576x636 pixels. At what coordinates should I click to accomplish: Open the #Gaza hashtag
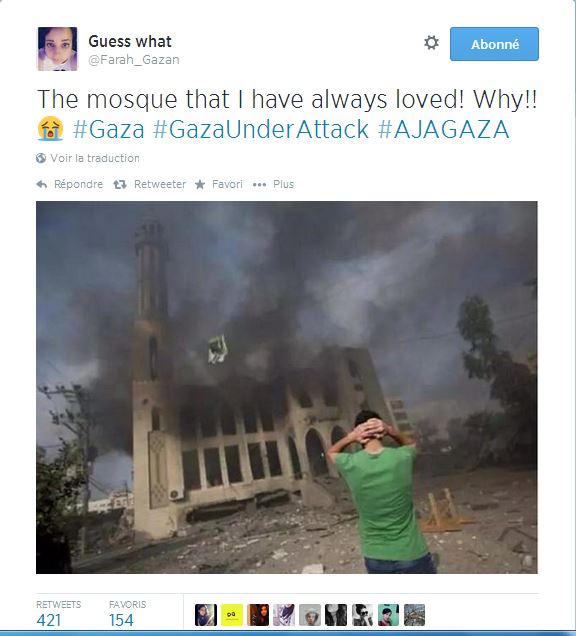[109, 129]
